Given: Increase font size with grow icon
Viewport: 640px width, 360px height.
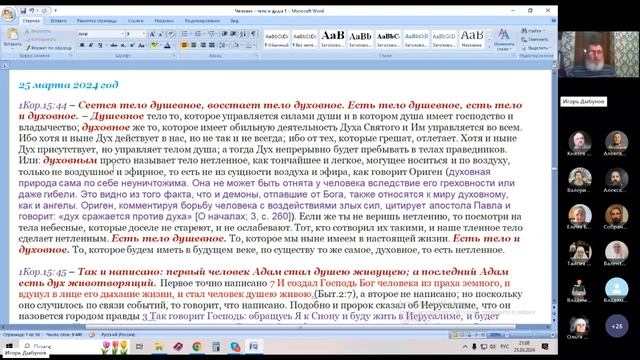Looking at the screenshot, I should pos(152,34).
